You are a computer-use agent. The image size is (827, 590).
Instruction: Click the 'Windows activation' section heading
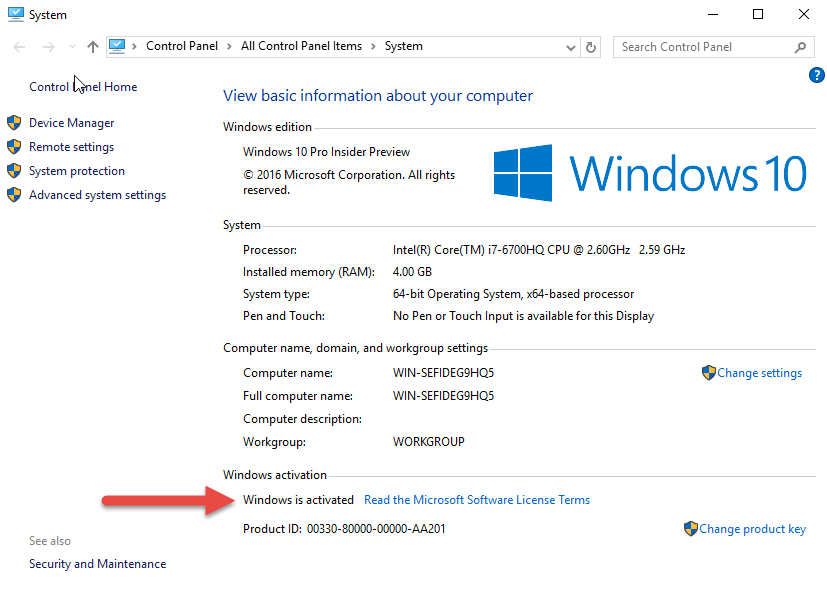pos(275,475)
